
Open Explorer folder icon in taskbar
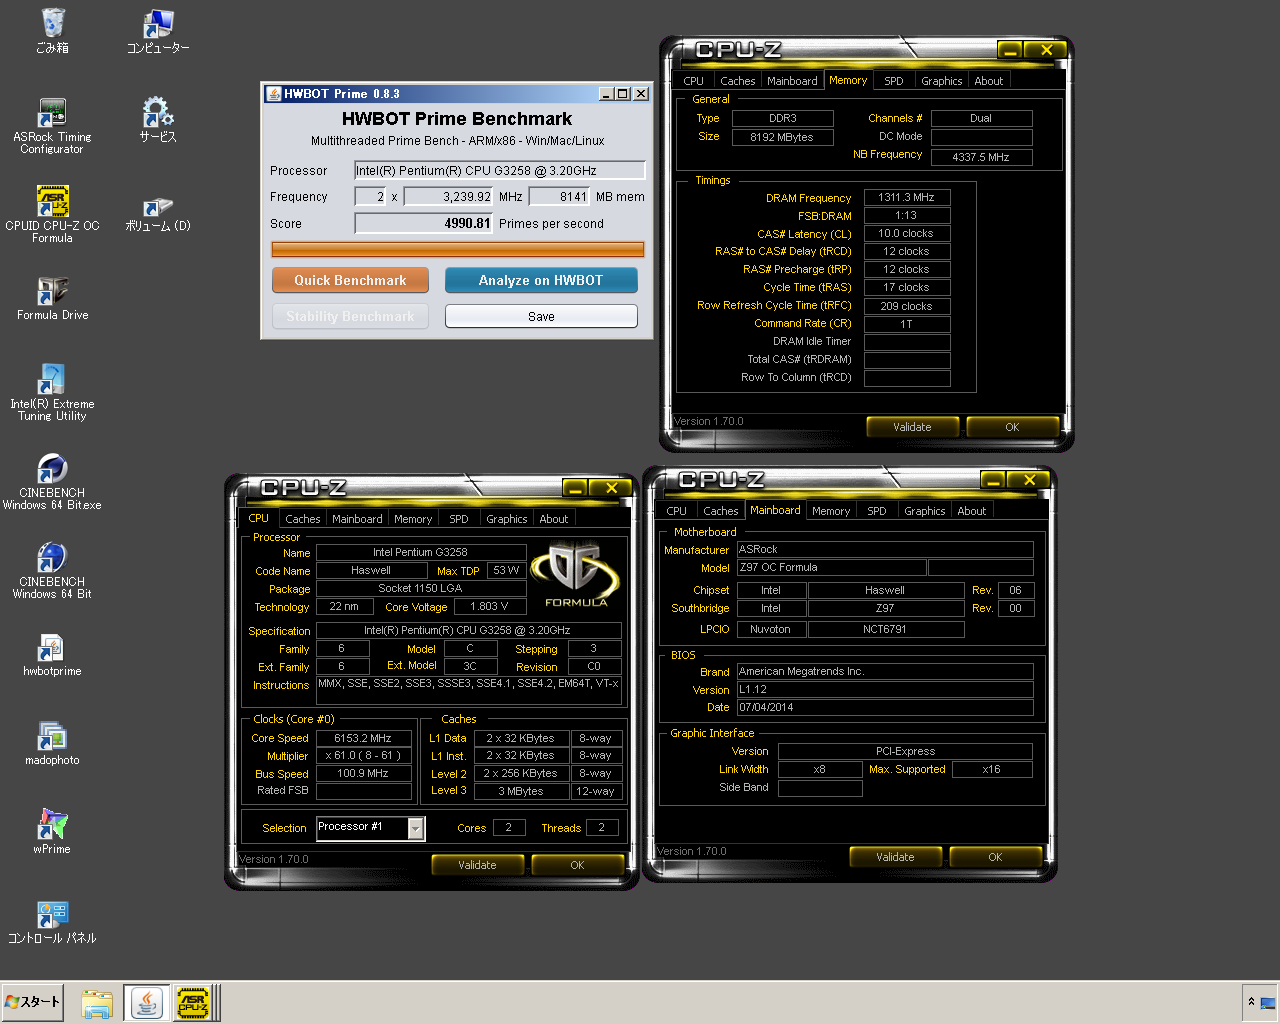pos(97,1002)
